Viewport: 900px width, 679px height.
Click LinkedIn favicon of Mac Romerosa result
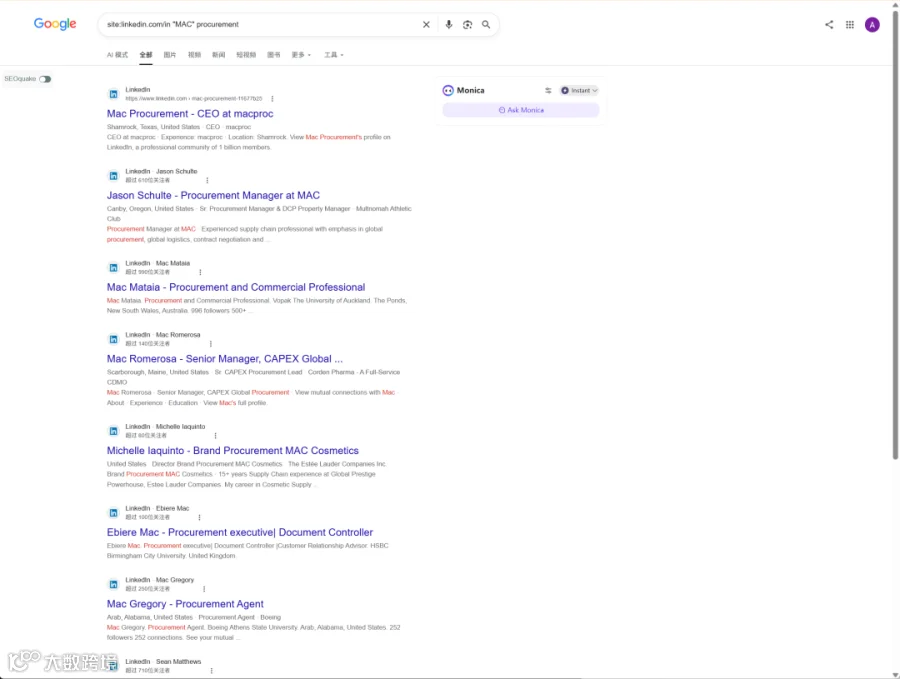pos(114,339)
